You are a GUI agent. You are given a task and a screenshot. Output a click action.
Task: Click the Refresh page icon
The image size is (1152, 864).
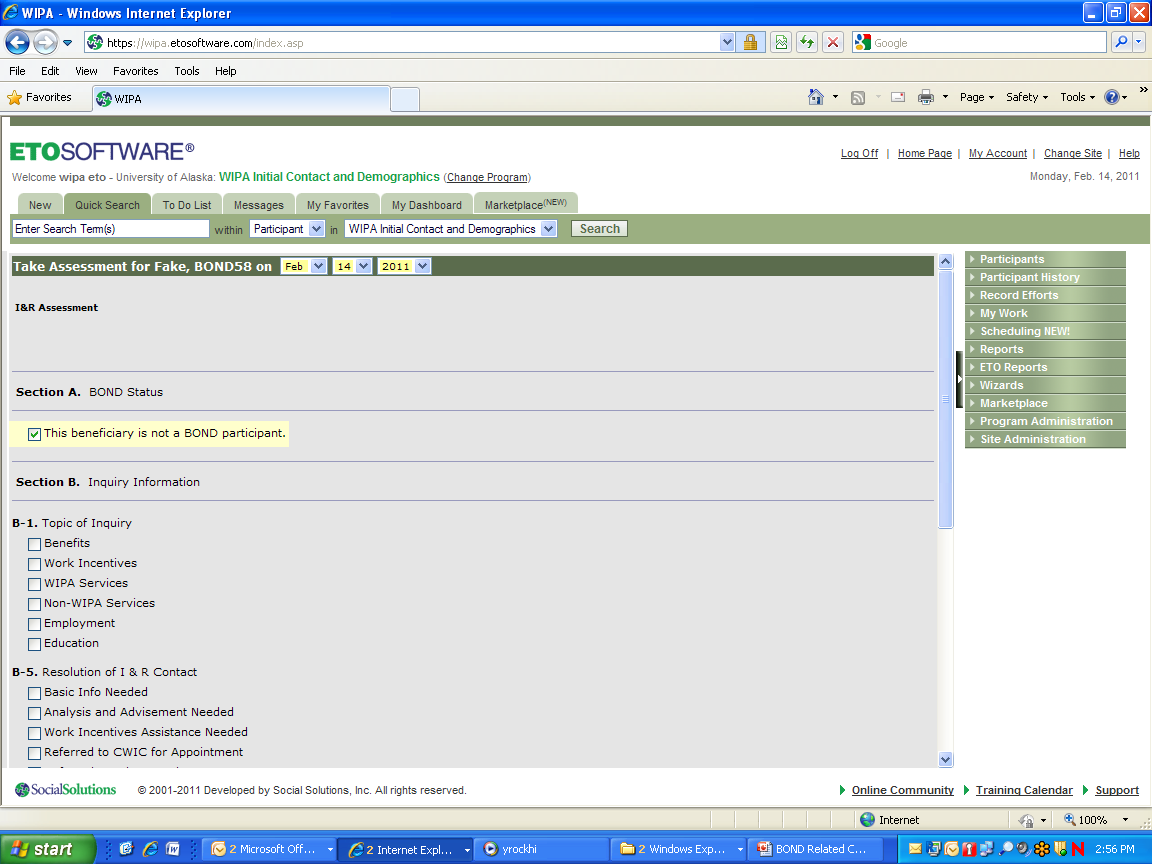[x=807, y=43]
